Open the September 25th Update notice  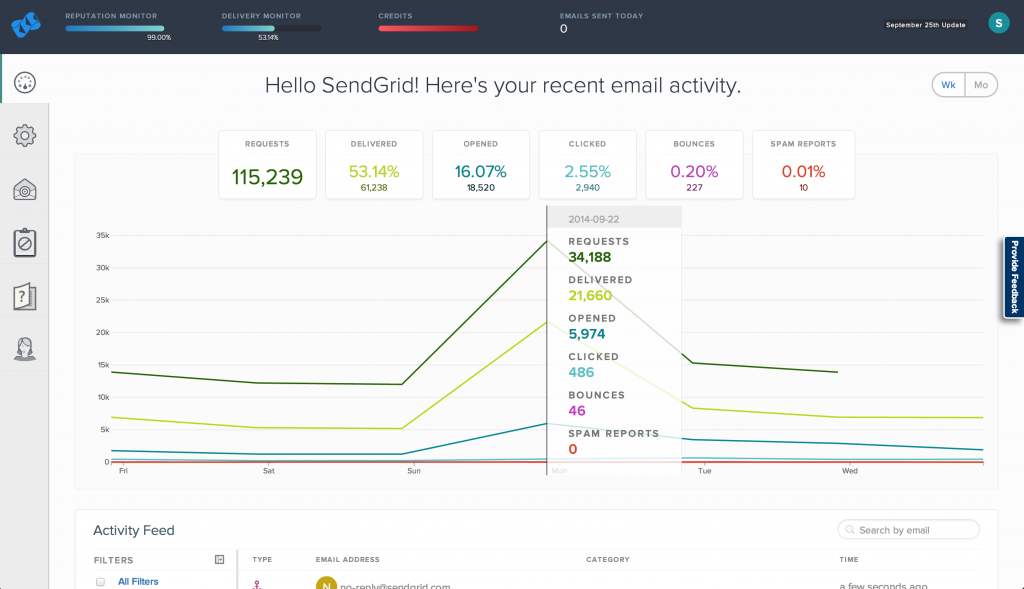coord(925,24)
